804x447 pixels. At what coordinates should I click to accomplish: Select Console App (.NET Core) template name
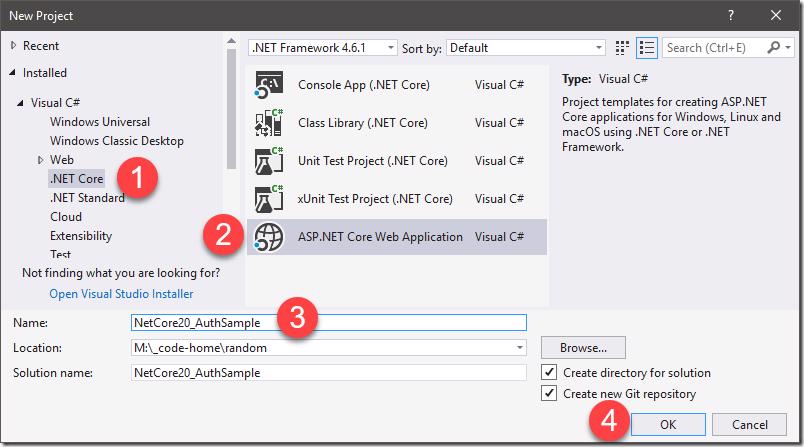[x=364, y=85]
